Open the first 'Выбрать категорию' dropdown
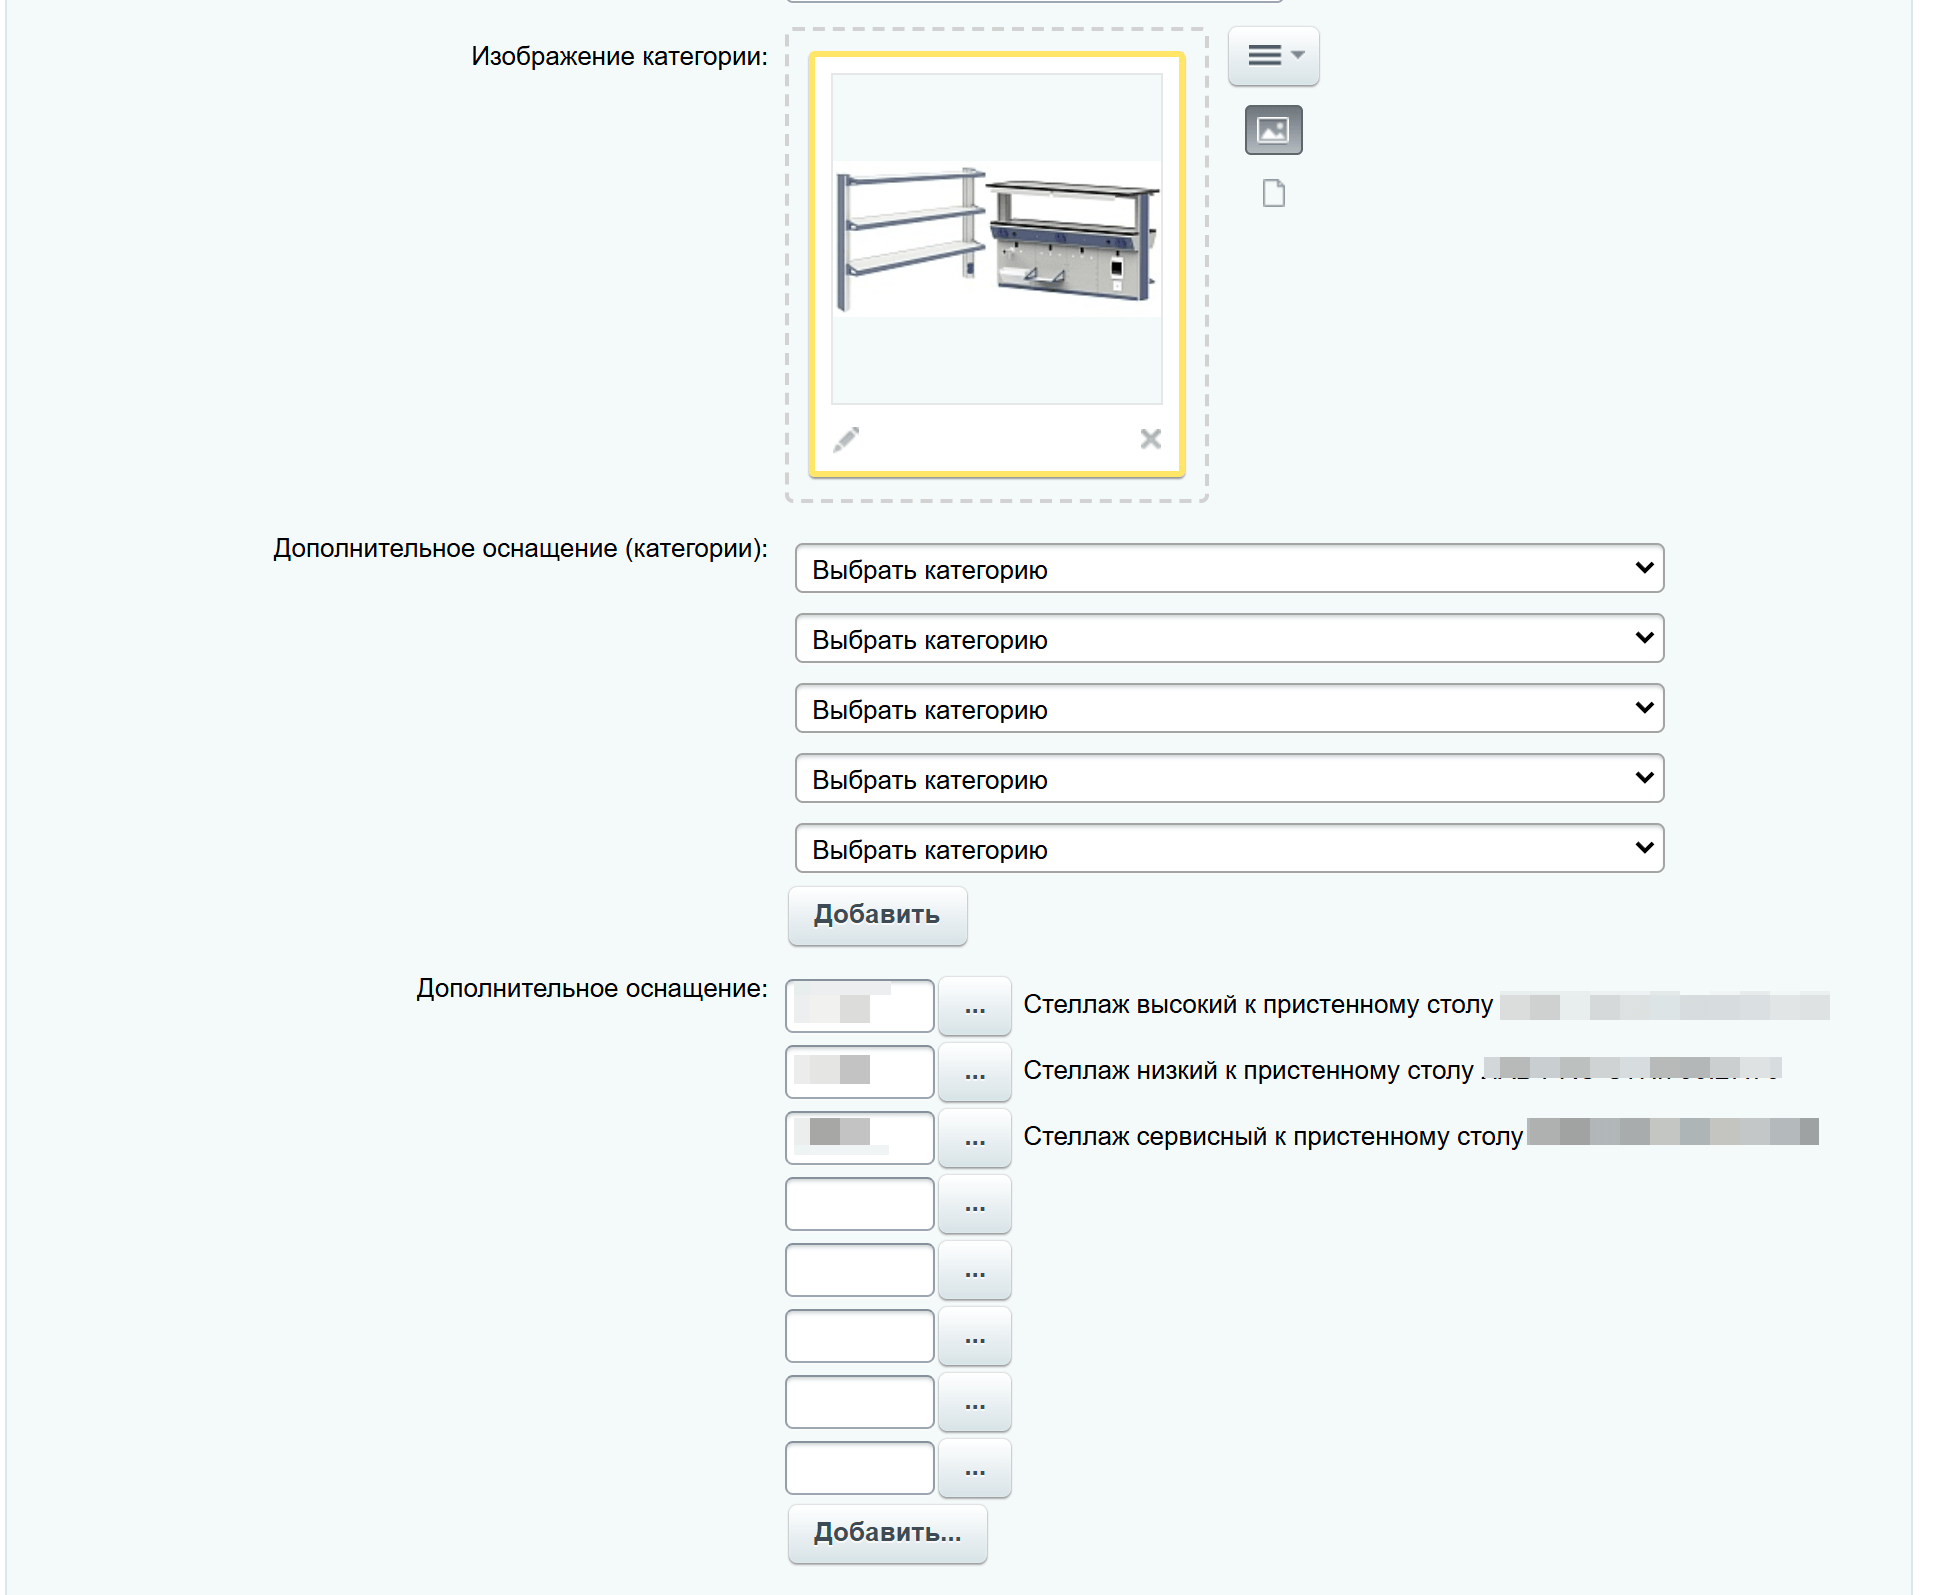Screen dimensions: 1941x1595 pyautogui.click(x=1229, y=569)
